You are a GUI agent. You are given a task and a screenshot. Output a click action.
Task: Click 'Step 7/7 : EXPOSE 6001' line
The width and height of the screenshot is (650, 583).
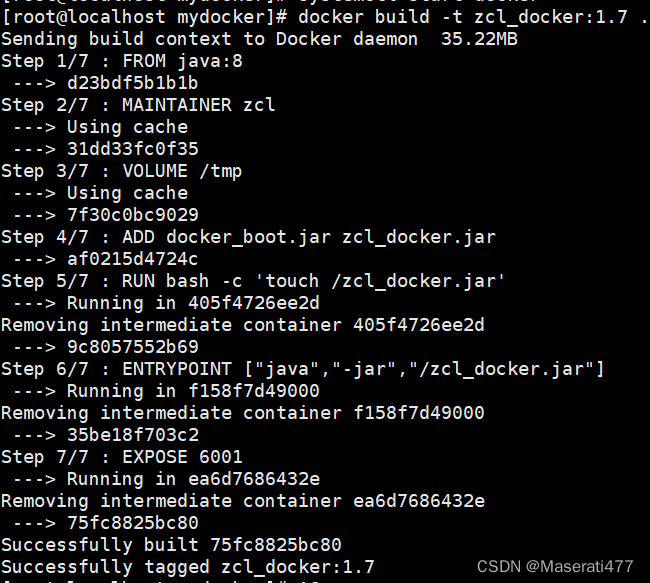pyautogui.click(x=121, y=457)
